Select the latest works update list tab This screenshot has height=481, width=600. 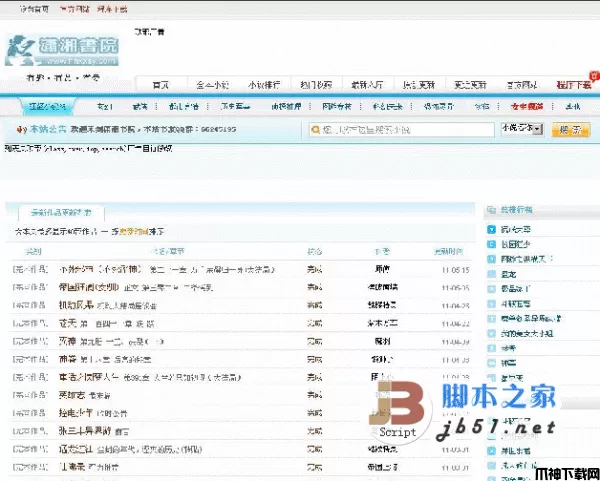coord(61,212)
